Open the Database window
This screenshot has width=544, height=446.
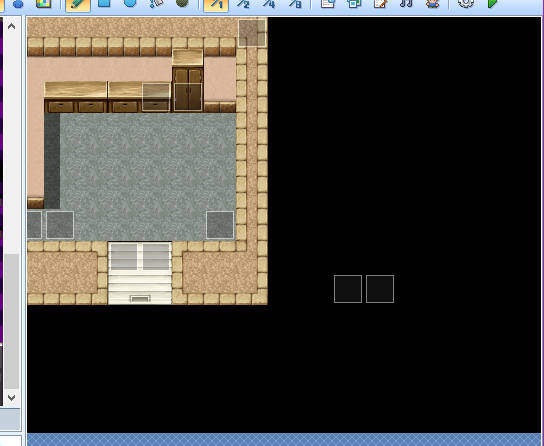[x=328, y=3]
